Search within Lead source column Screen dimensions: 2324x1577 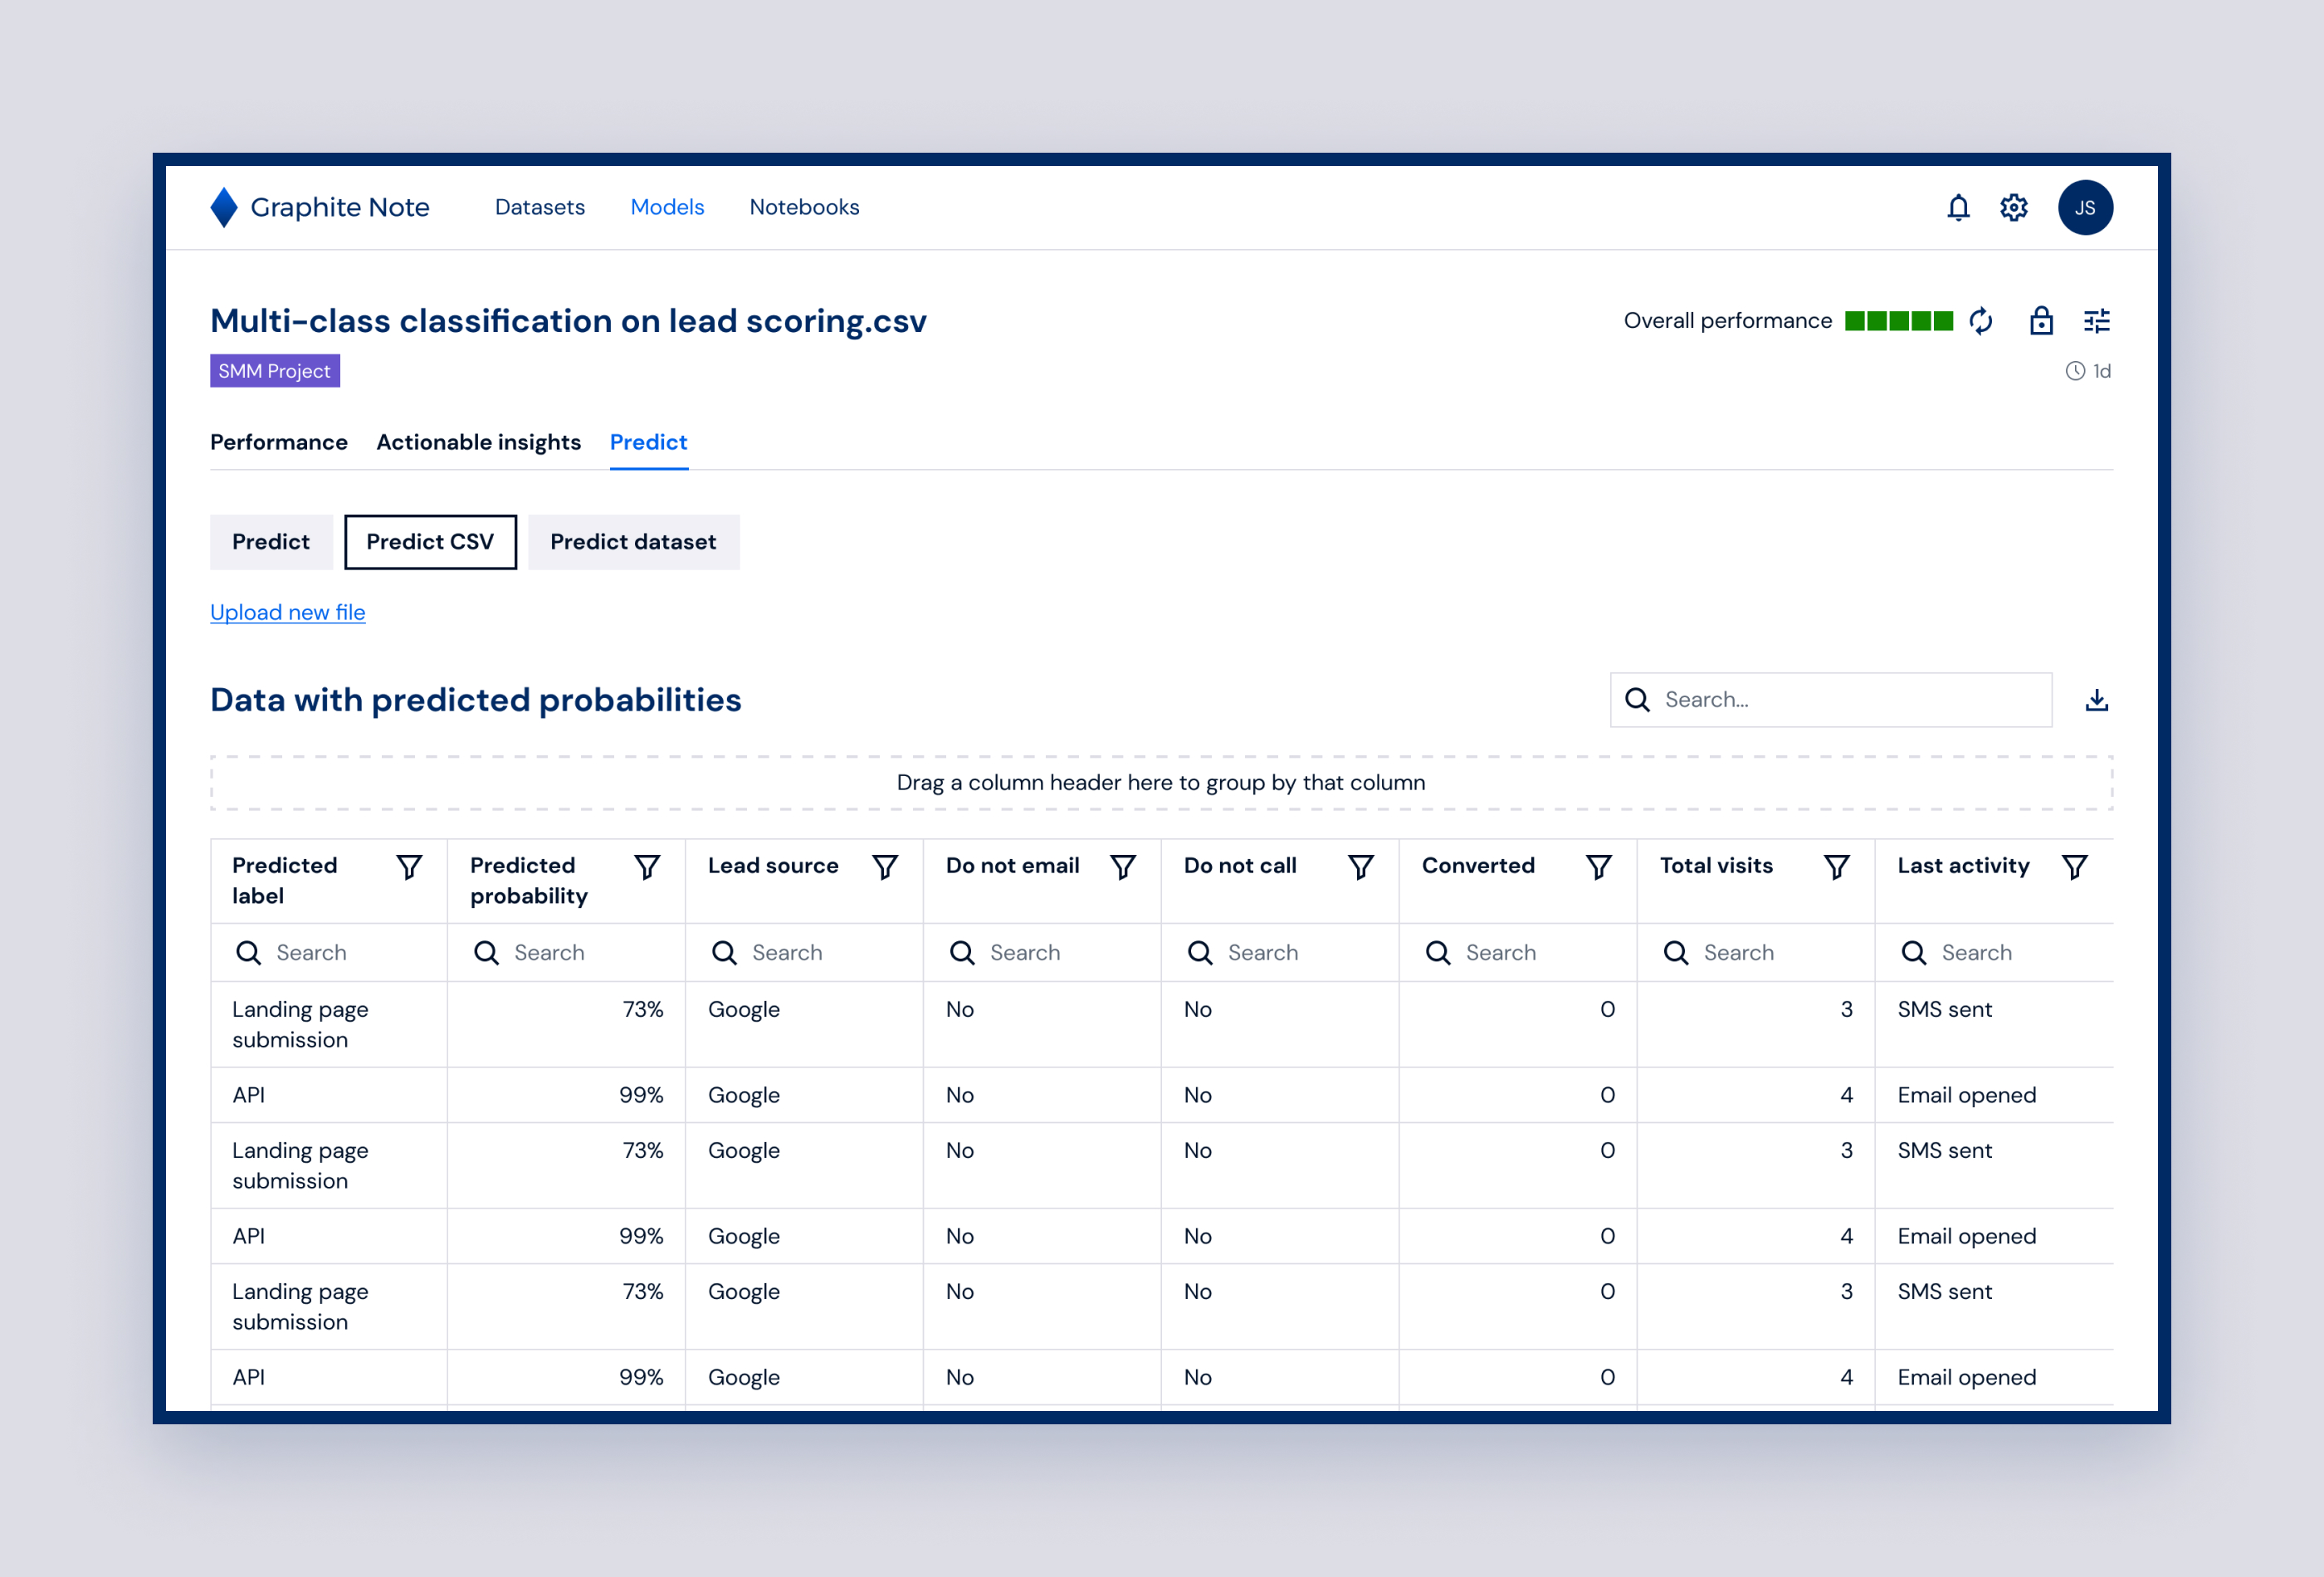[x=805, y=953]
